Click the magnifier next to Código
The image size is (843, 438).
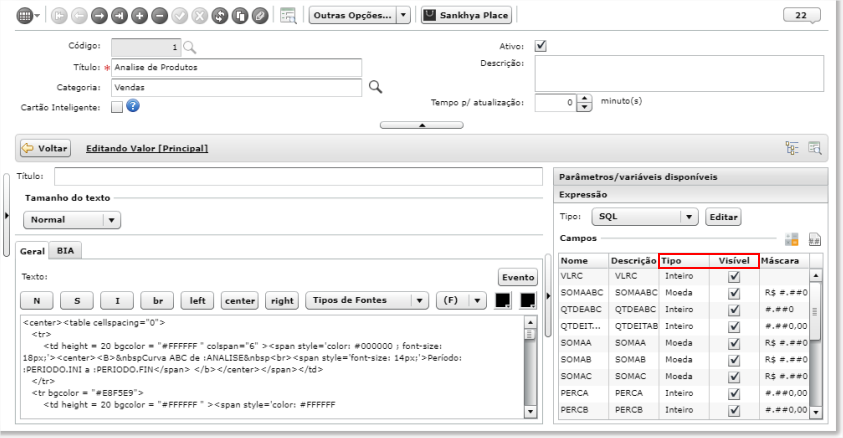tap(189, 47)
